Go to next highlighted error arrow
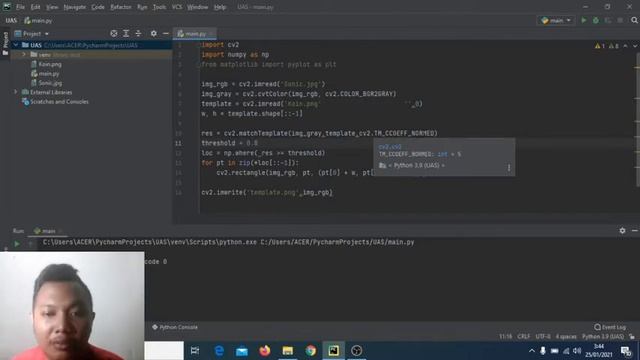Image resolution: width=640 pixels, height=360 pixels. (635, 46)
